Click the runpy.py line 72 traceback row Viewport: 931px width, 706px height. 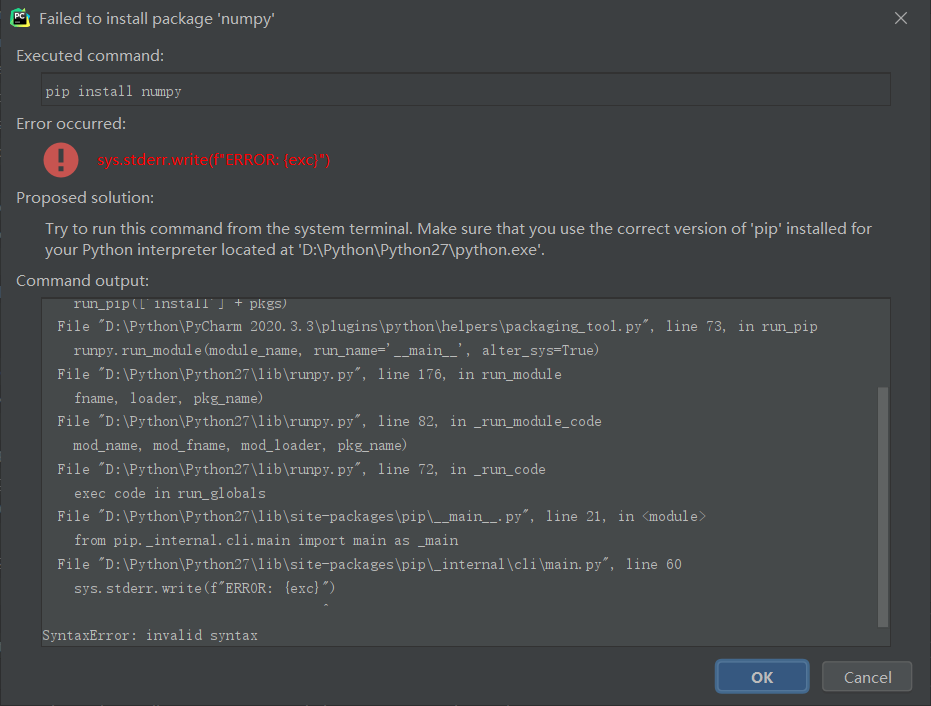click(301, 469)
